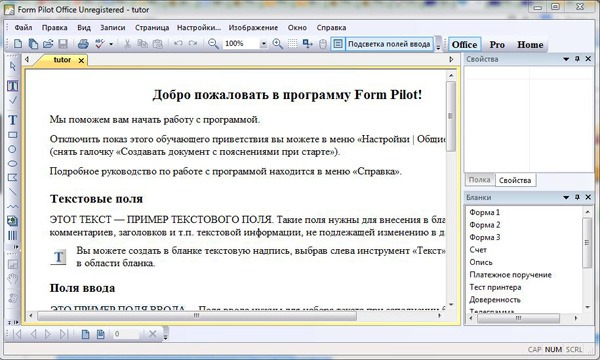Click the mouse icon in toolbar
The width and height of the screenshot is (600, 360).
323,44
